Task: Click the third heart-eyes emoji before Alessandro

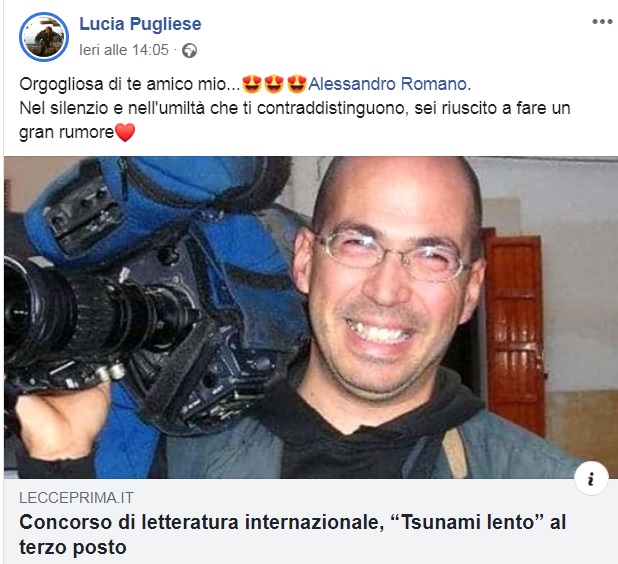Action: [x=297, y=84]
